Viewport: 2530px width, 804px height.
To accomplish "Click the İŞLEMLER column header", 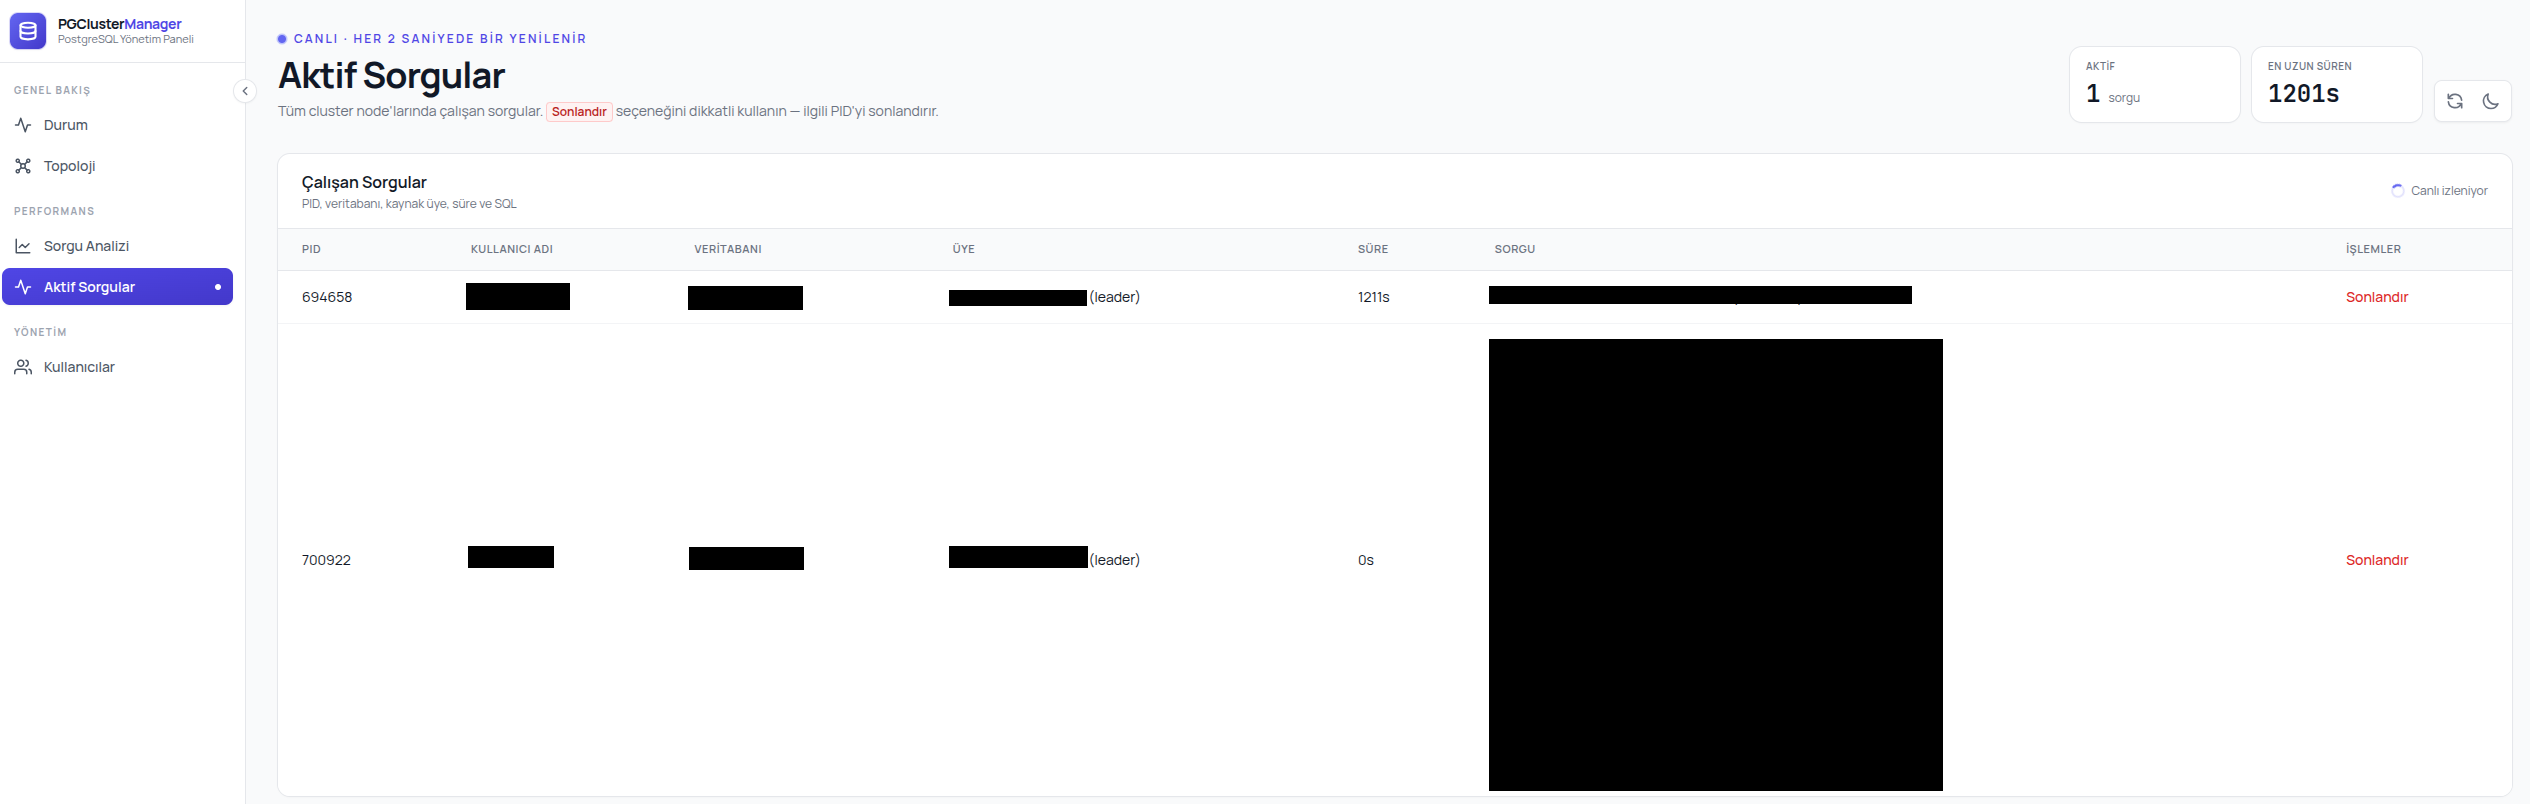I will tap(2374, 249).
